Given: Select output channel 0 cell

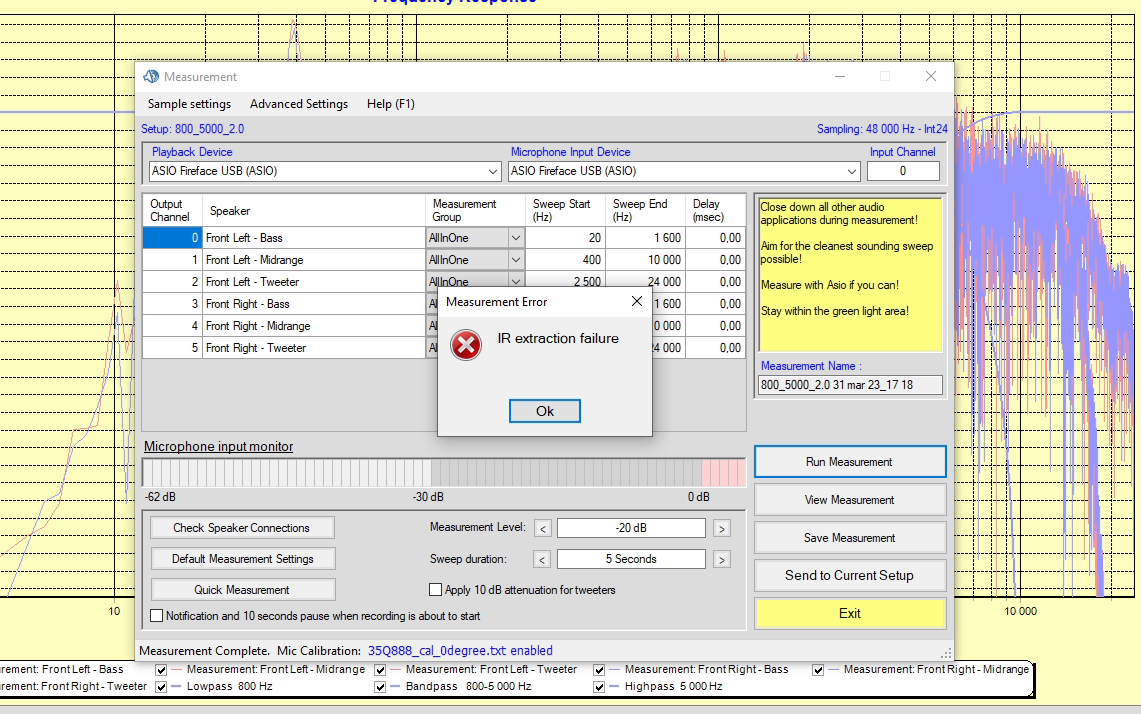Looking at the screenshot, I should [x=172, y=238].
